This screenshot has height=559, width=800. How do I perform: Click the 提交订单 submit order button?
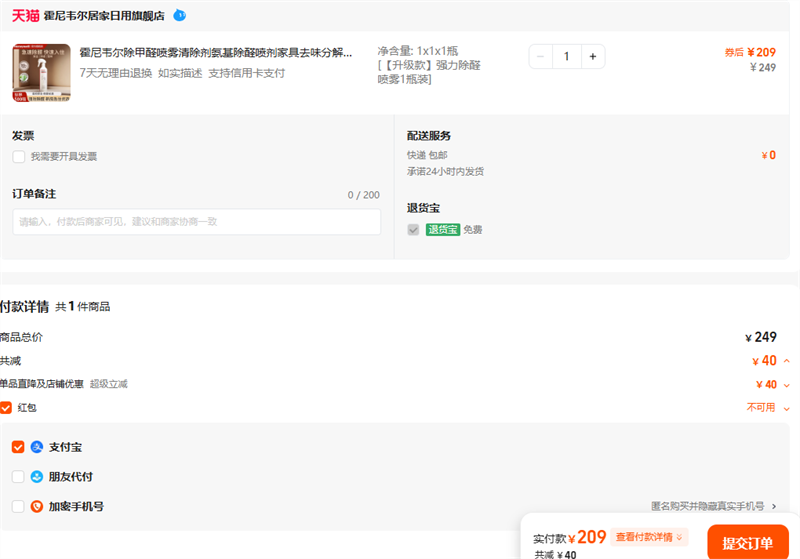[746, 543]
